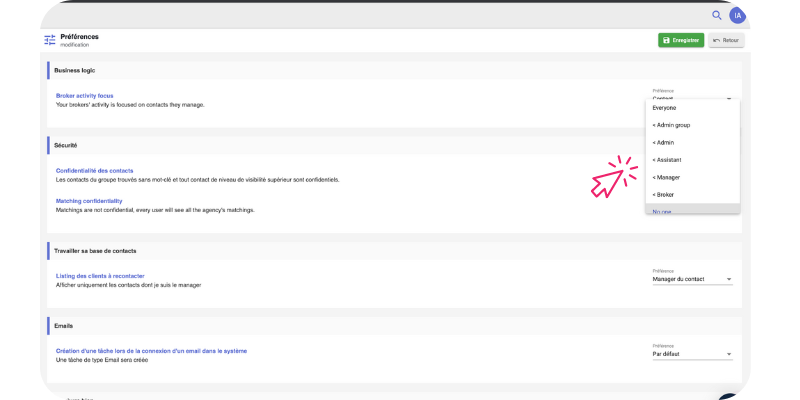Open the IA user avatar menu
Screen dimensions: 800x400
738,15
